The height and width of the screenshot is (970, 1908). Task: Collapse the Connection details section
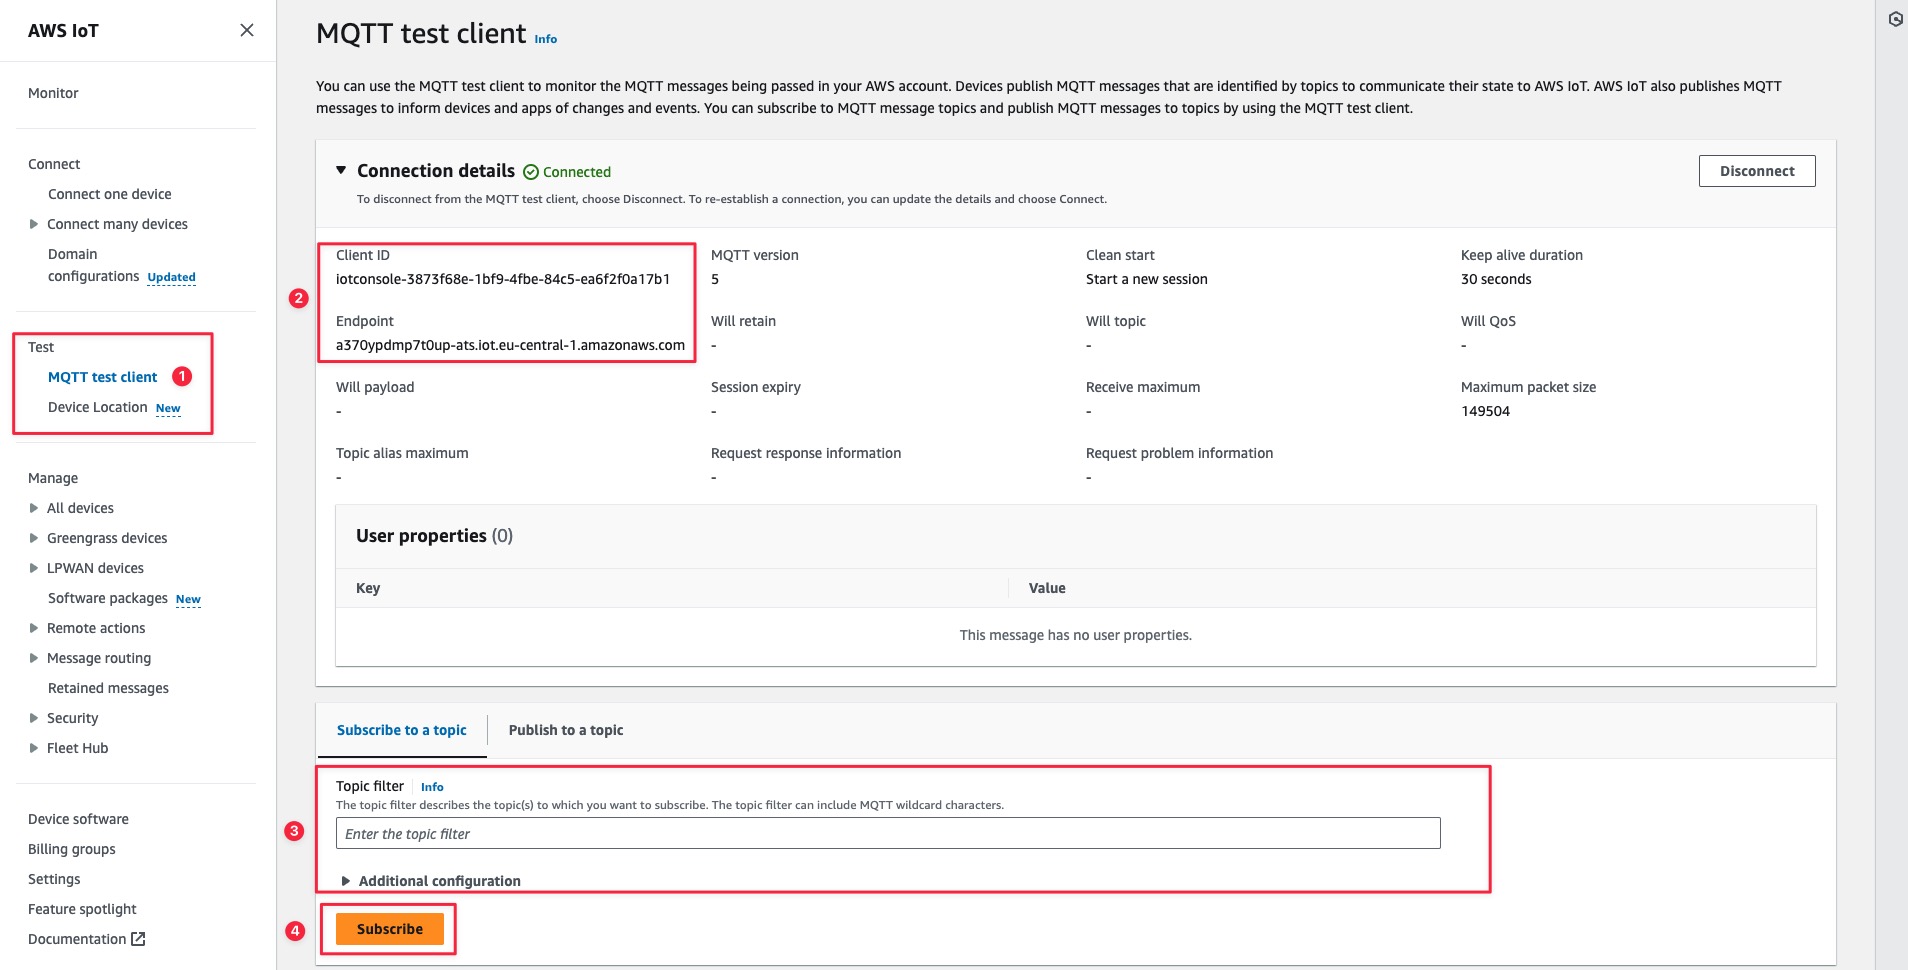pos(341,171)
